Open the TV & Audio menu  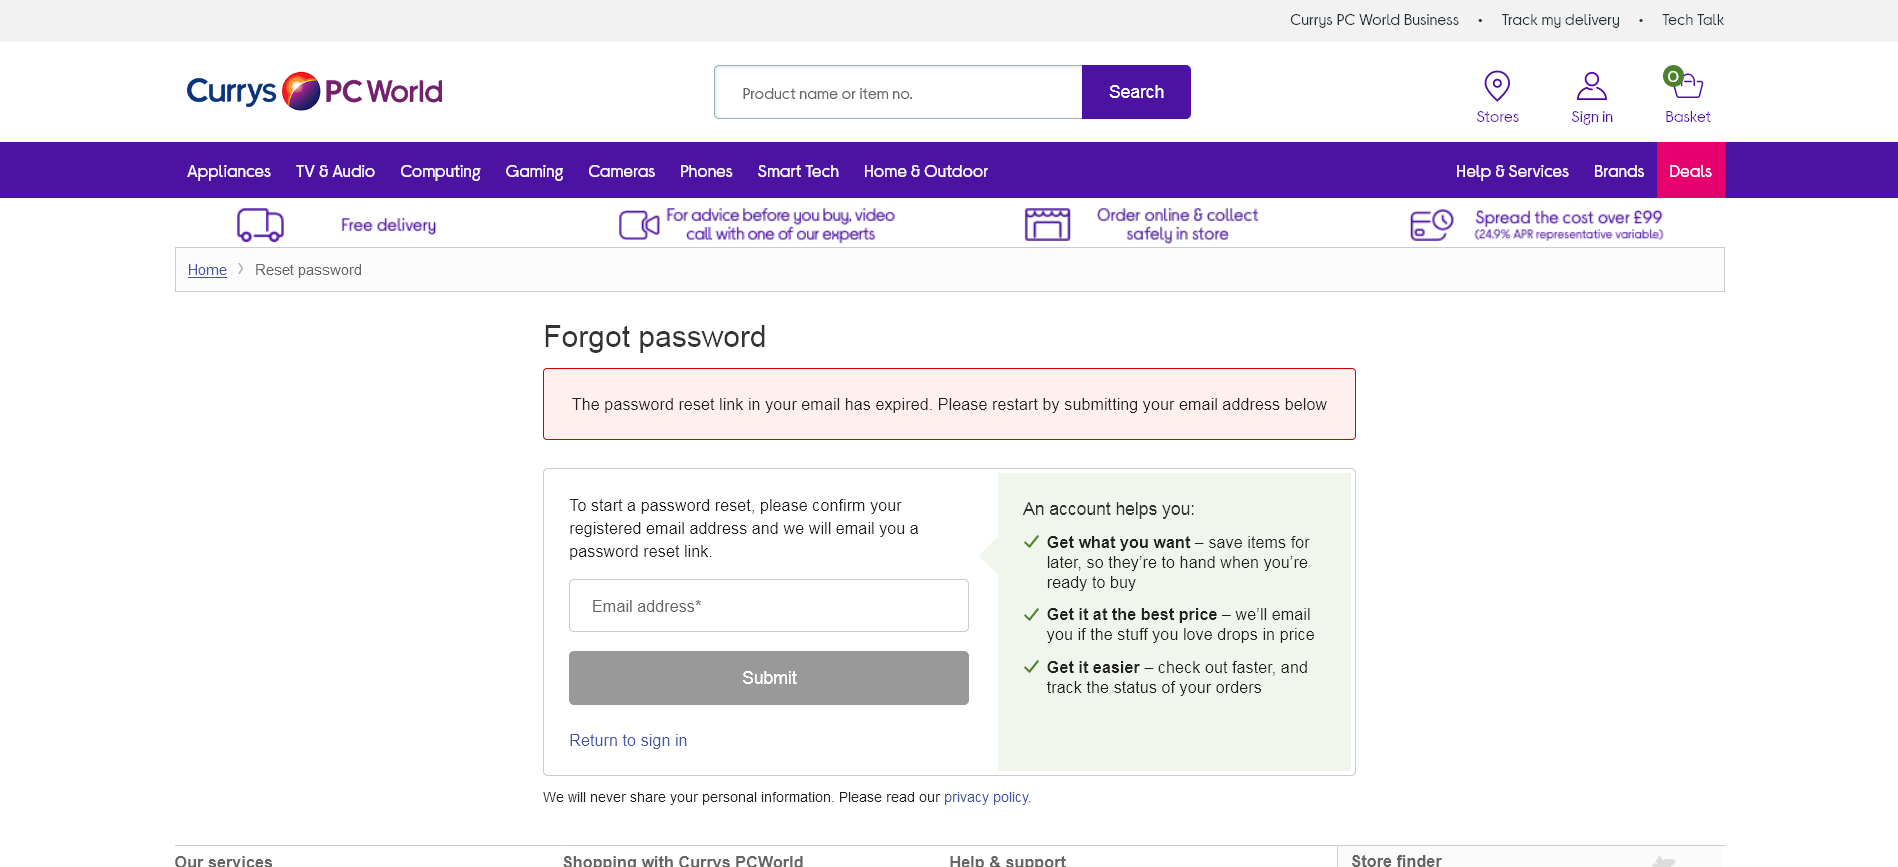(335, 171)
